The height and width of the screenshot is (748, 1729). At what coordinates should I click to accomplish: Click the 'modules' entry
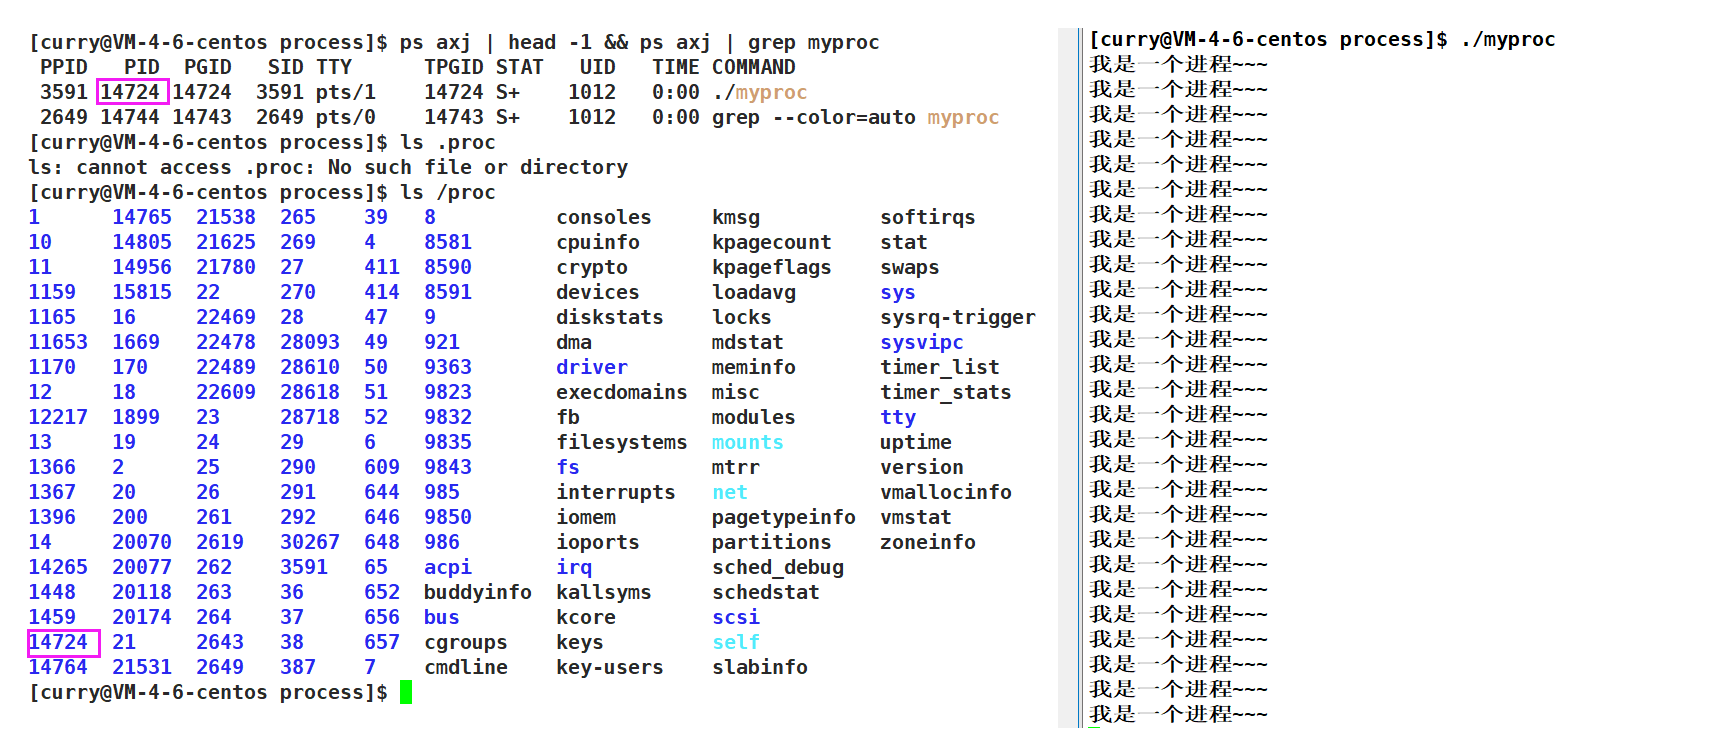coord(753,418)
